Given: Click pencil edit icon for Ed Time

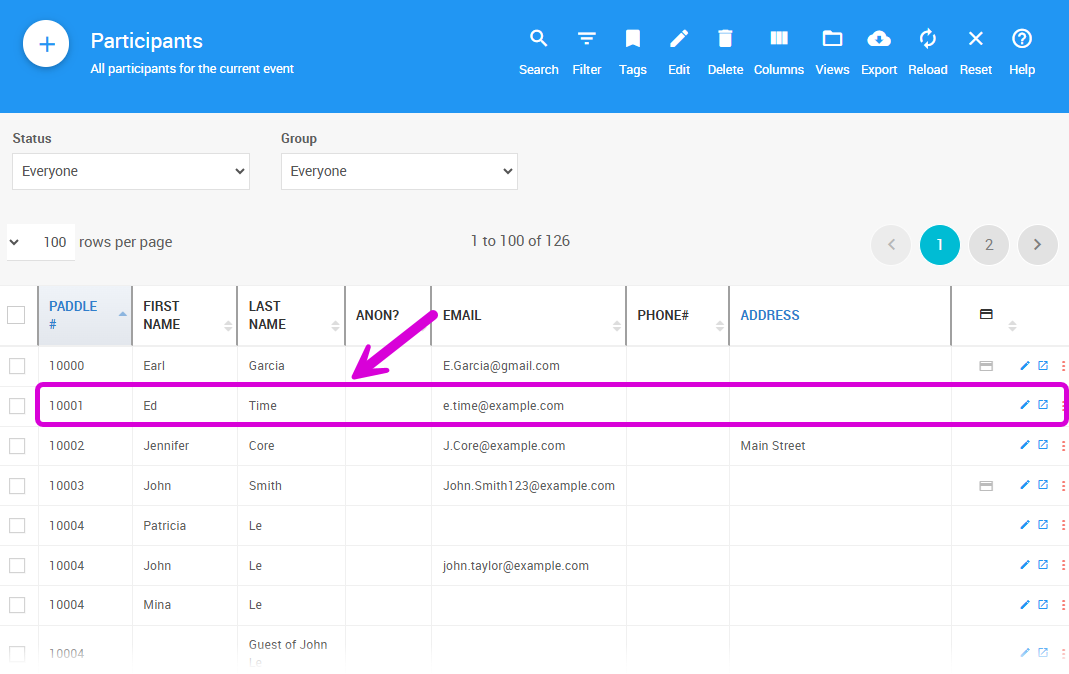Looking at the screenshot, I should (1024, 405).
